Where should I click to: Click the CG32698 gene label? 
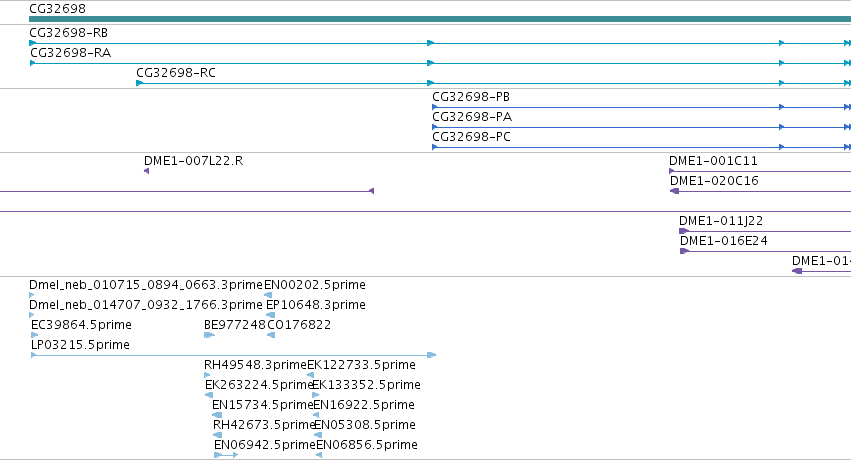tap(57, 9)
